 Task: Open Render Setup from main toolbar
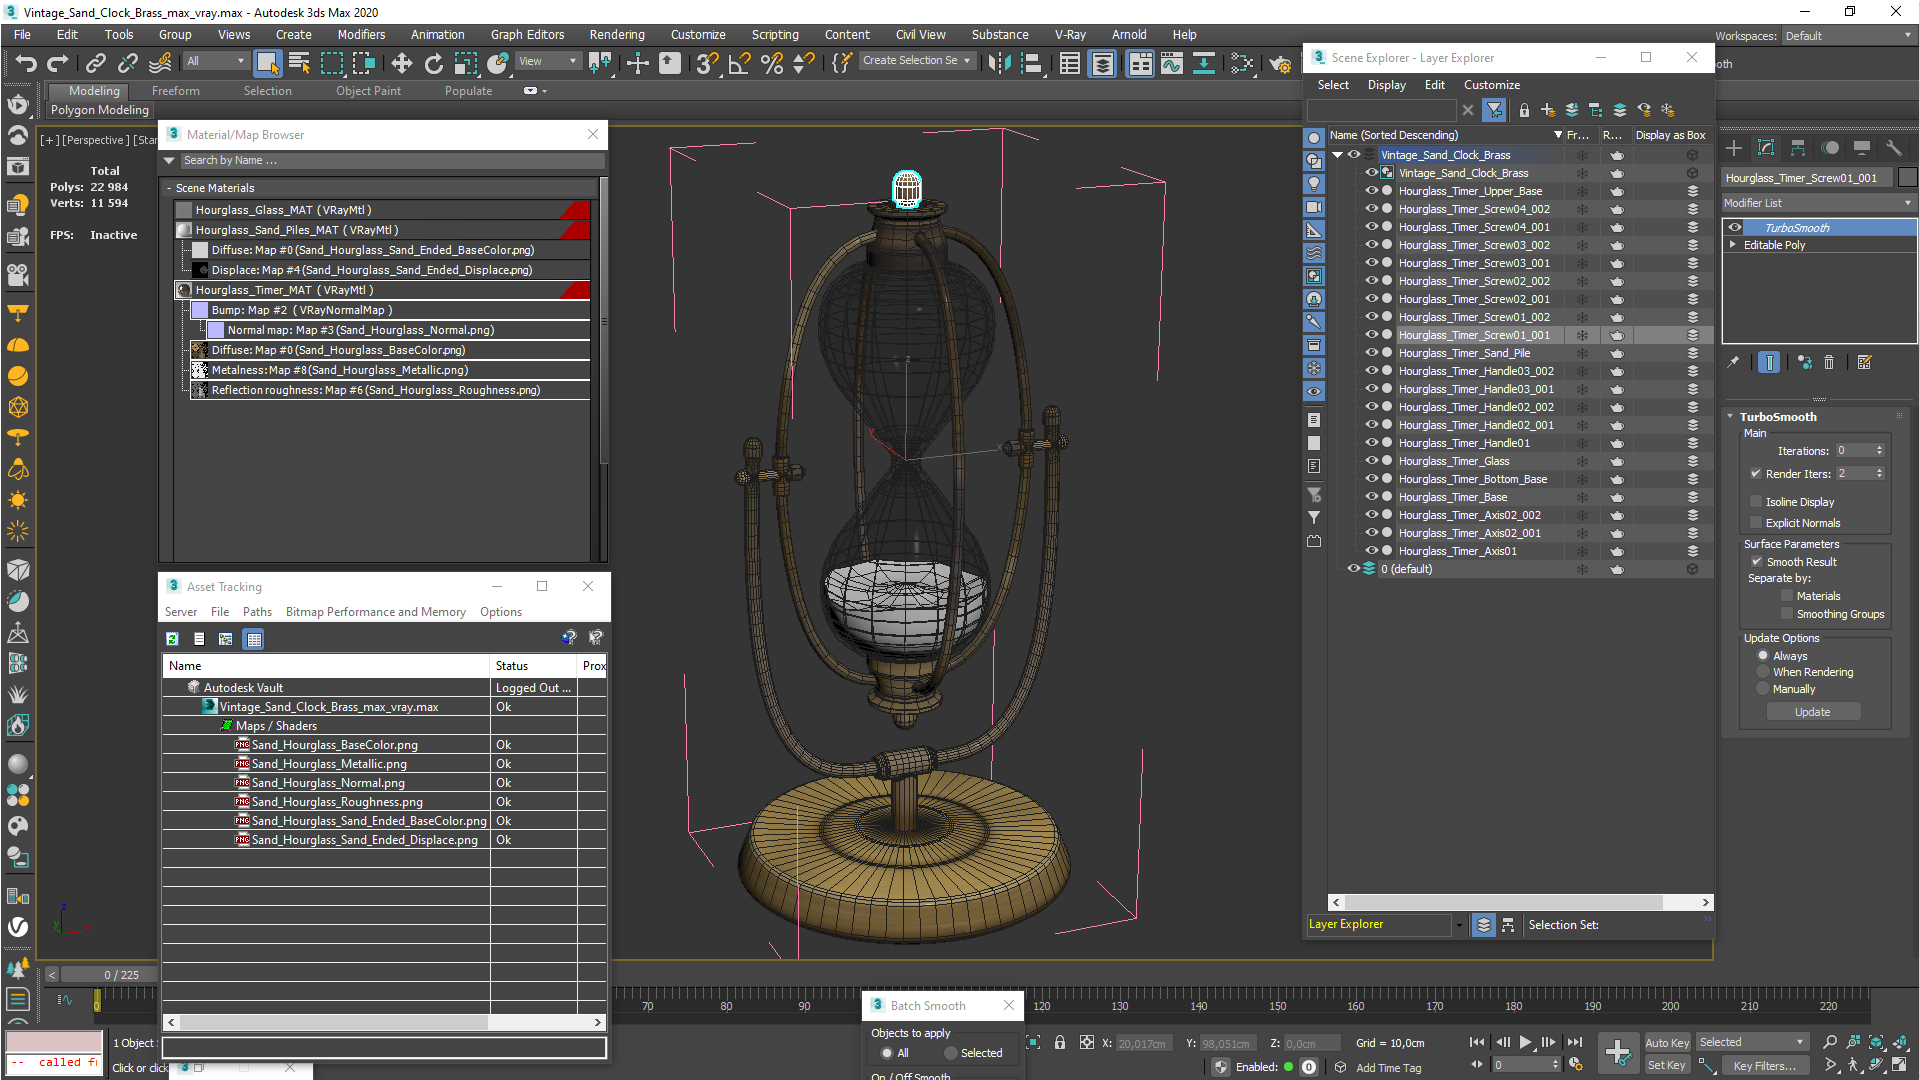(x=1279, y=63)
